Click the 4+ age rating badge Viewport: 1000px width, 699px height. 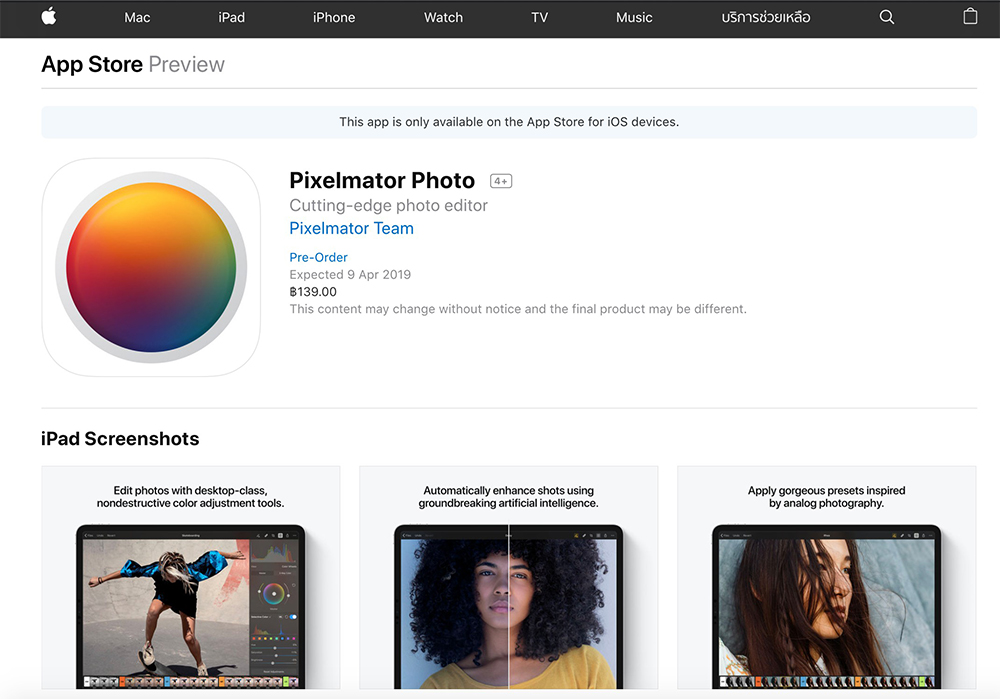[x=500, y=181]
